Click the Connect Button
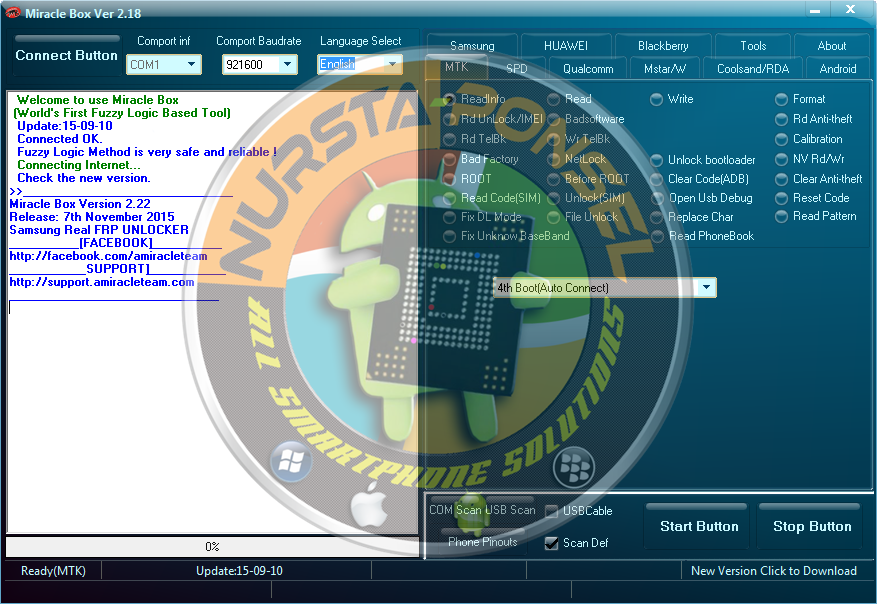The image size is (877, 604). 67,55
